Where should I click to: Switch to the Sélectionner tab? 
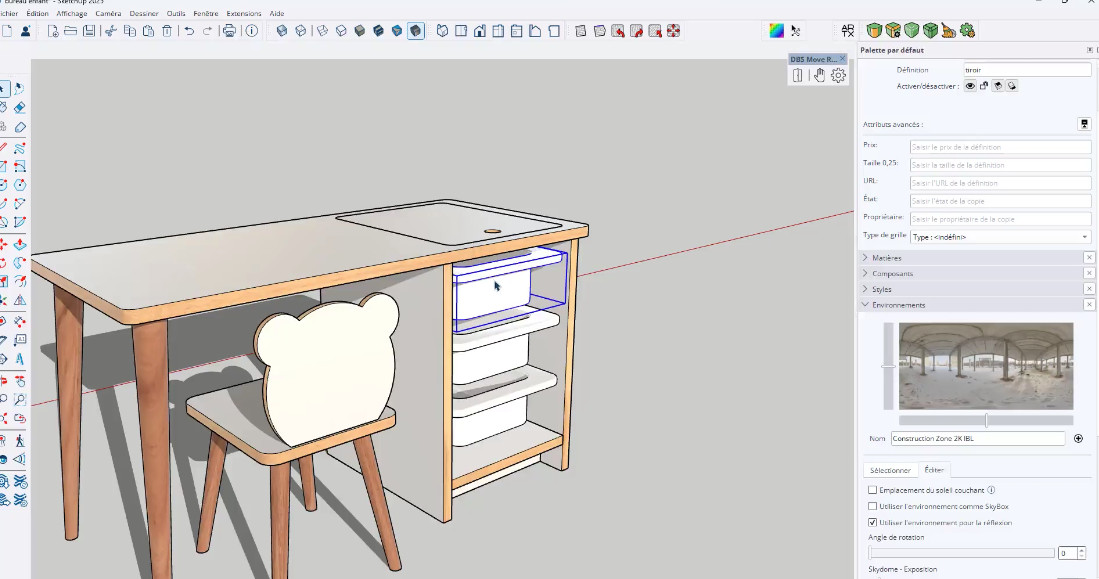[x=890, y=470]
